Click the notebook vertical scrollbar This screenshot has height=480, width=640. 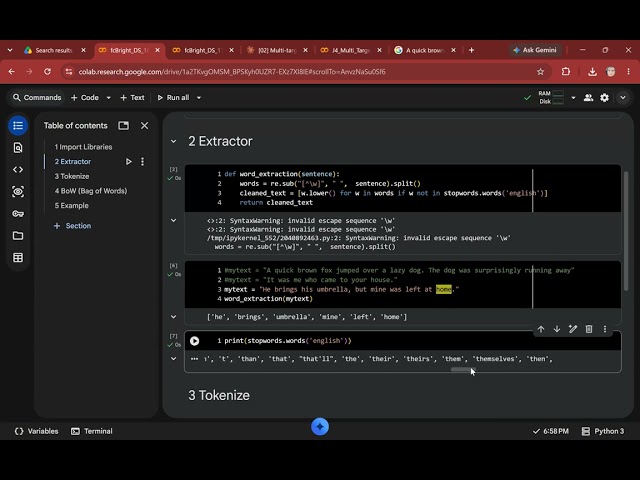pyautogui.click(x=626, y=231)
